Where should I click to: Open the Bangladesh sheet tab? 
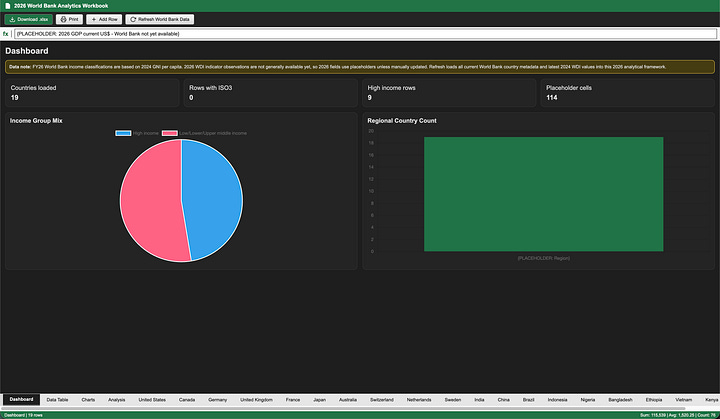click(x=620, y=400)
